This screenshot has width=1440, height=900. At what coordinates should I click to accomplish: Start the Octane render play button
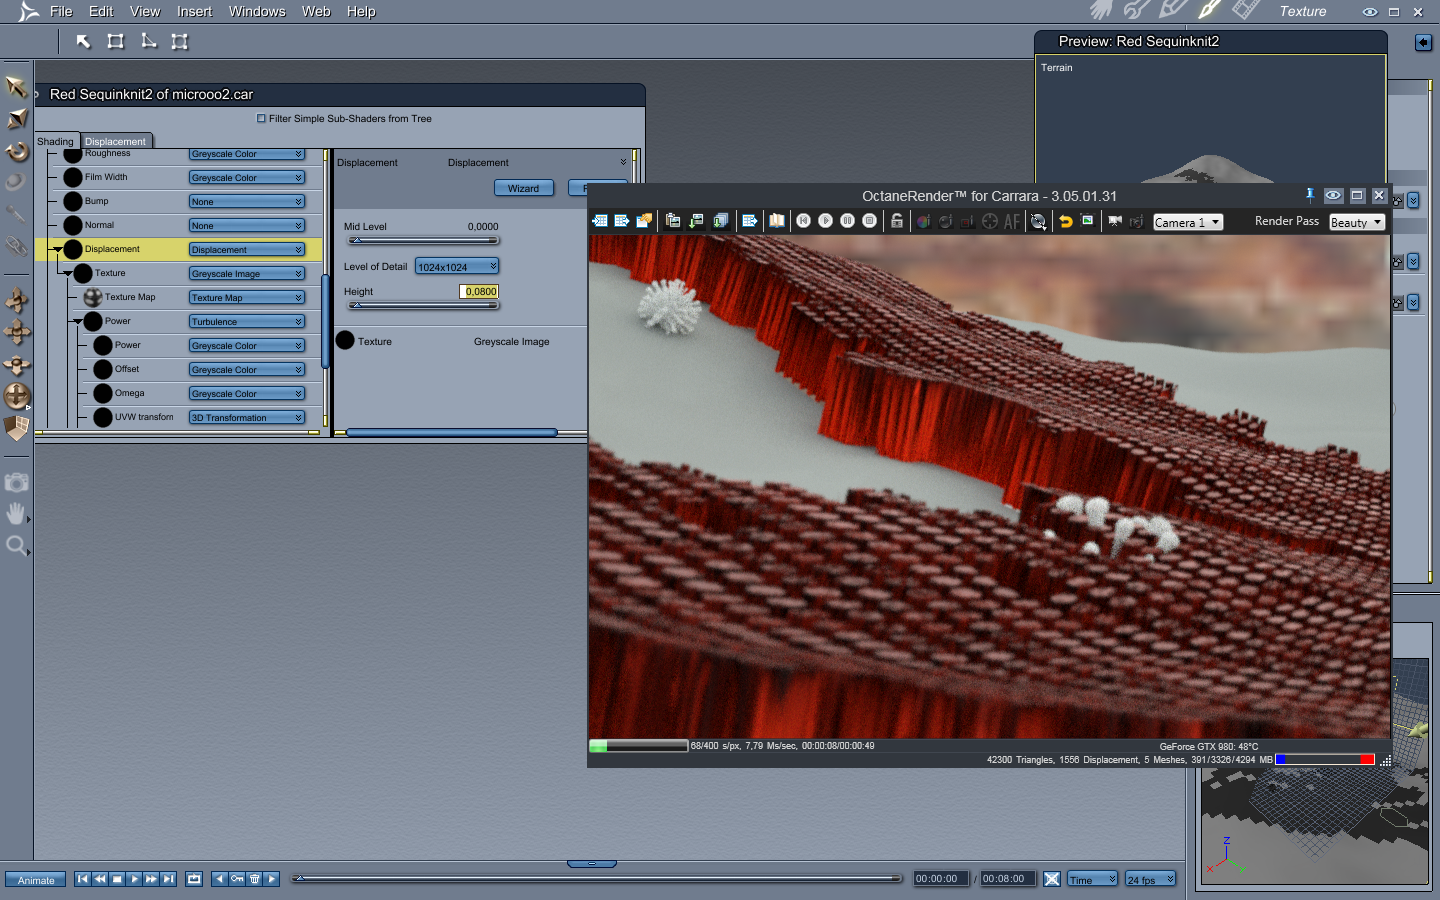click(825, 221)
